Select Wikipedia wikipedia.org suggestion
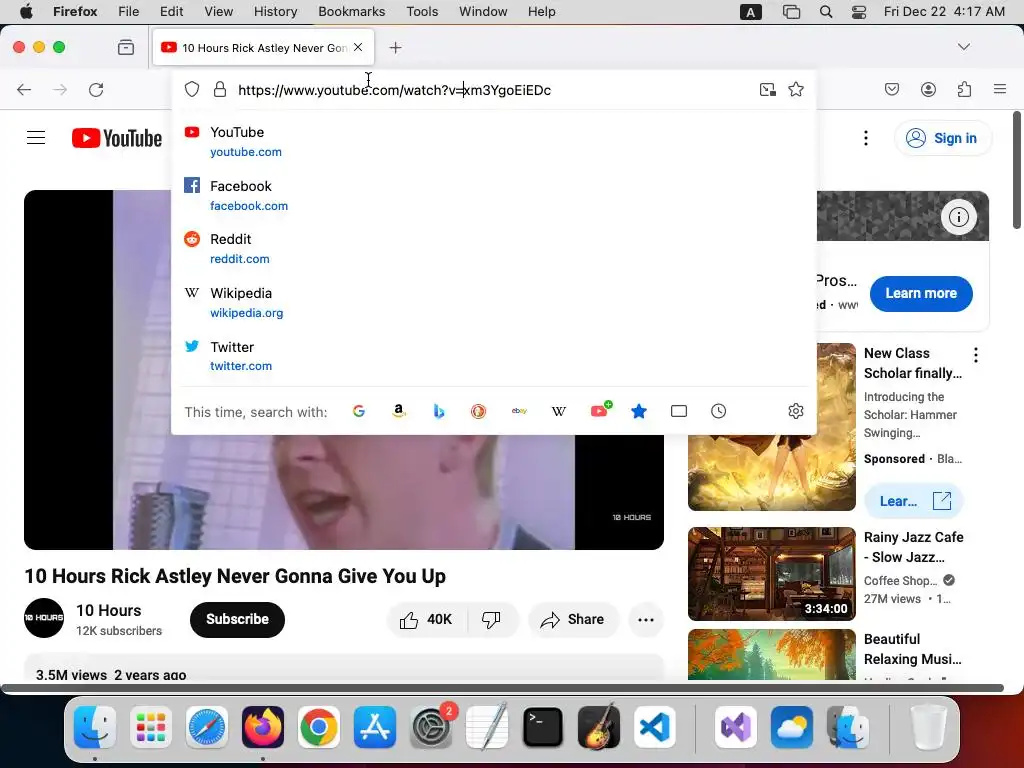The height and width of the screenshot is (768, 1024). coord(493,302)
